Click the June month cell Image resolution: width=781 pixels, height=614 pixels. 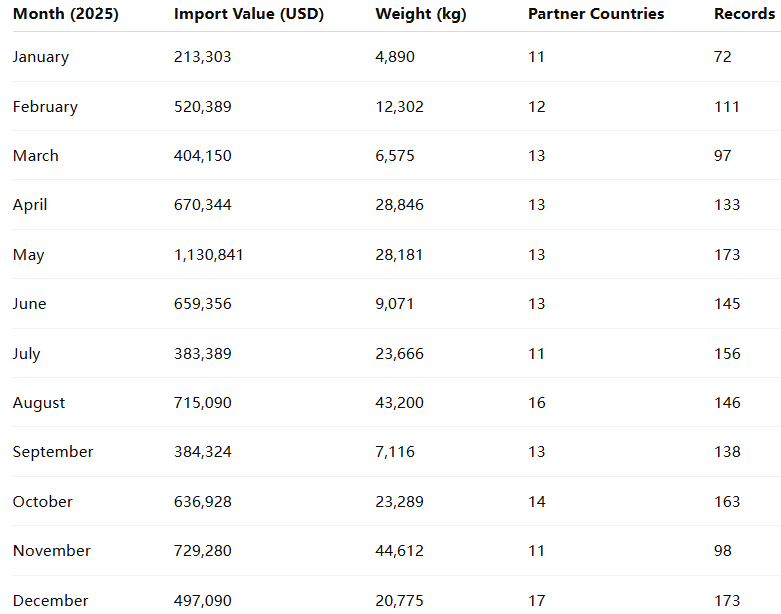(x=30, y=304)
